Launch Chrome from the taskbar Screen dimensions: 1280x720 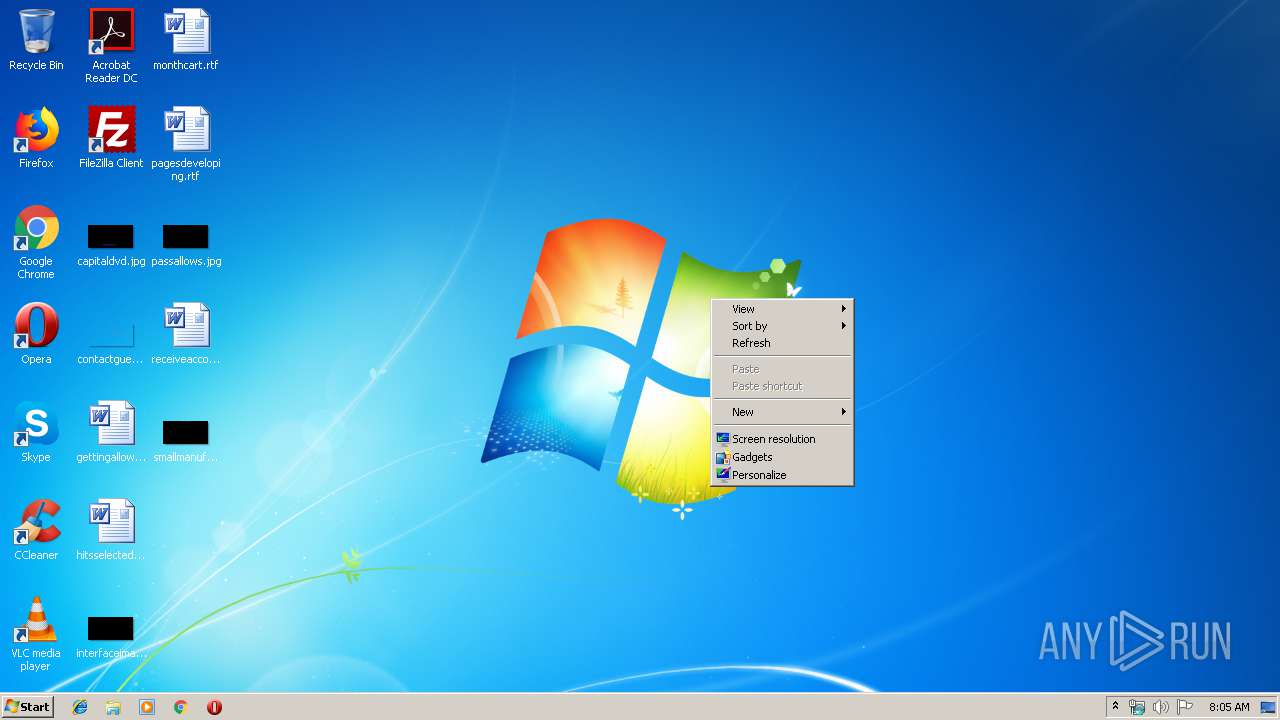tap(181, 707)
